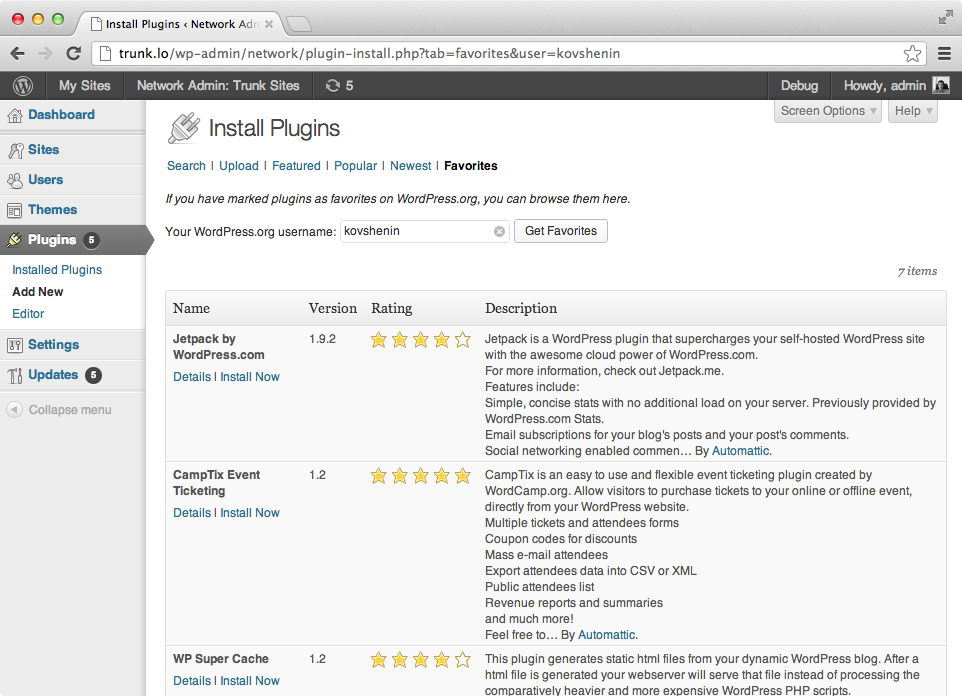Click the fullscreen arrows icon in title bar

tap(945, 18)
